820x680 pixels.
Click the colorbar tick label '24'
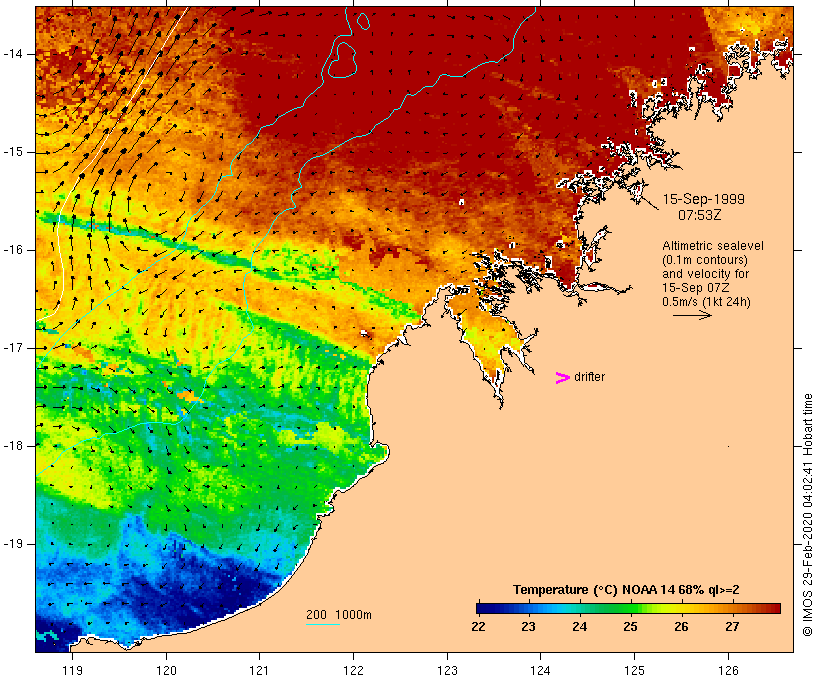(579, 627)
